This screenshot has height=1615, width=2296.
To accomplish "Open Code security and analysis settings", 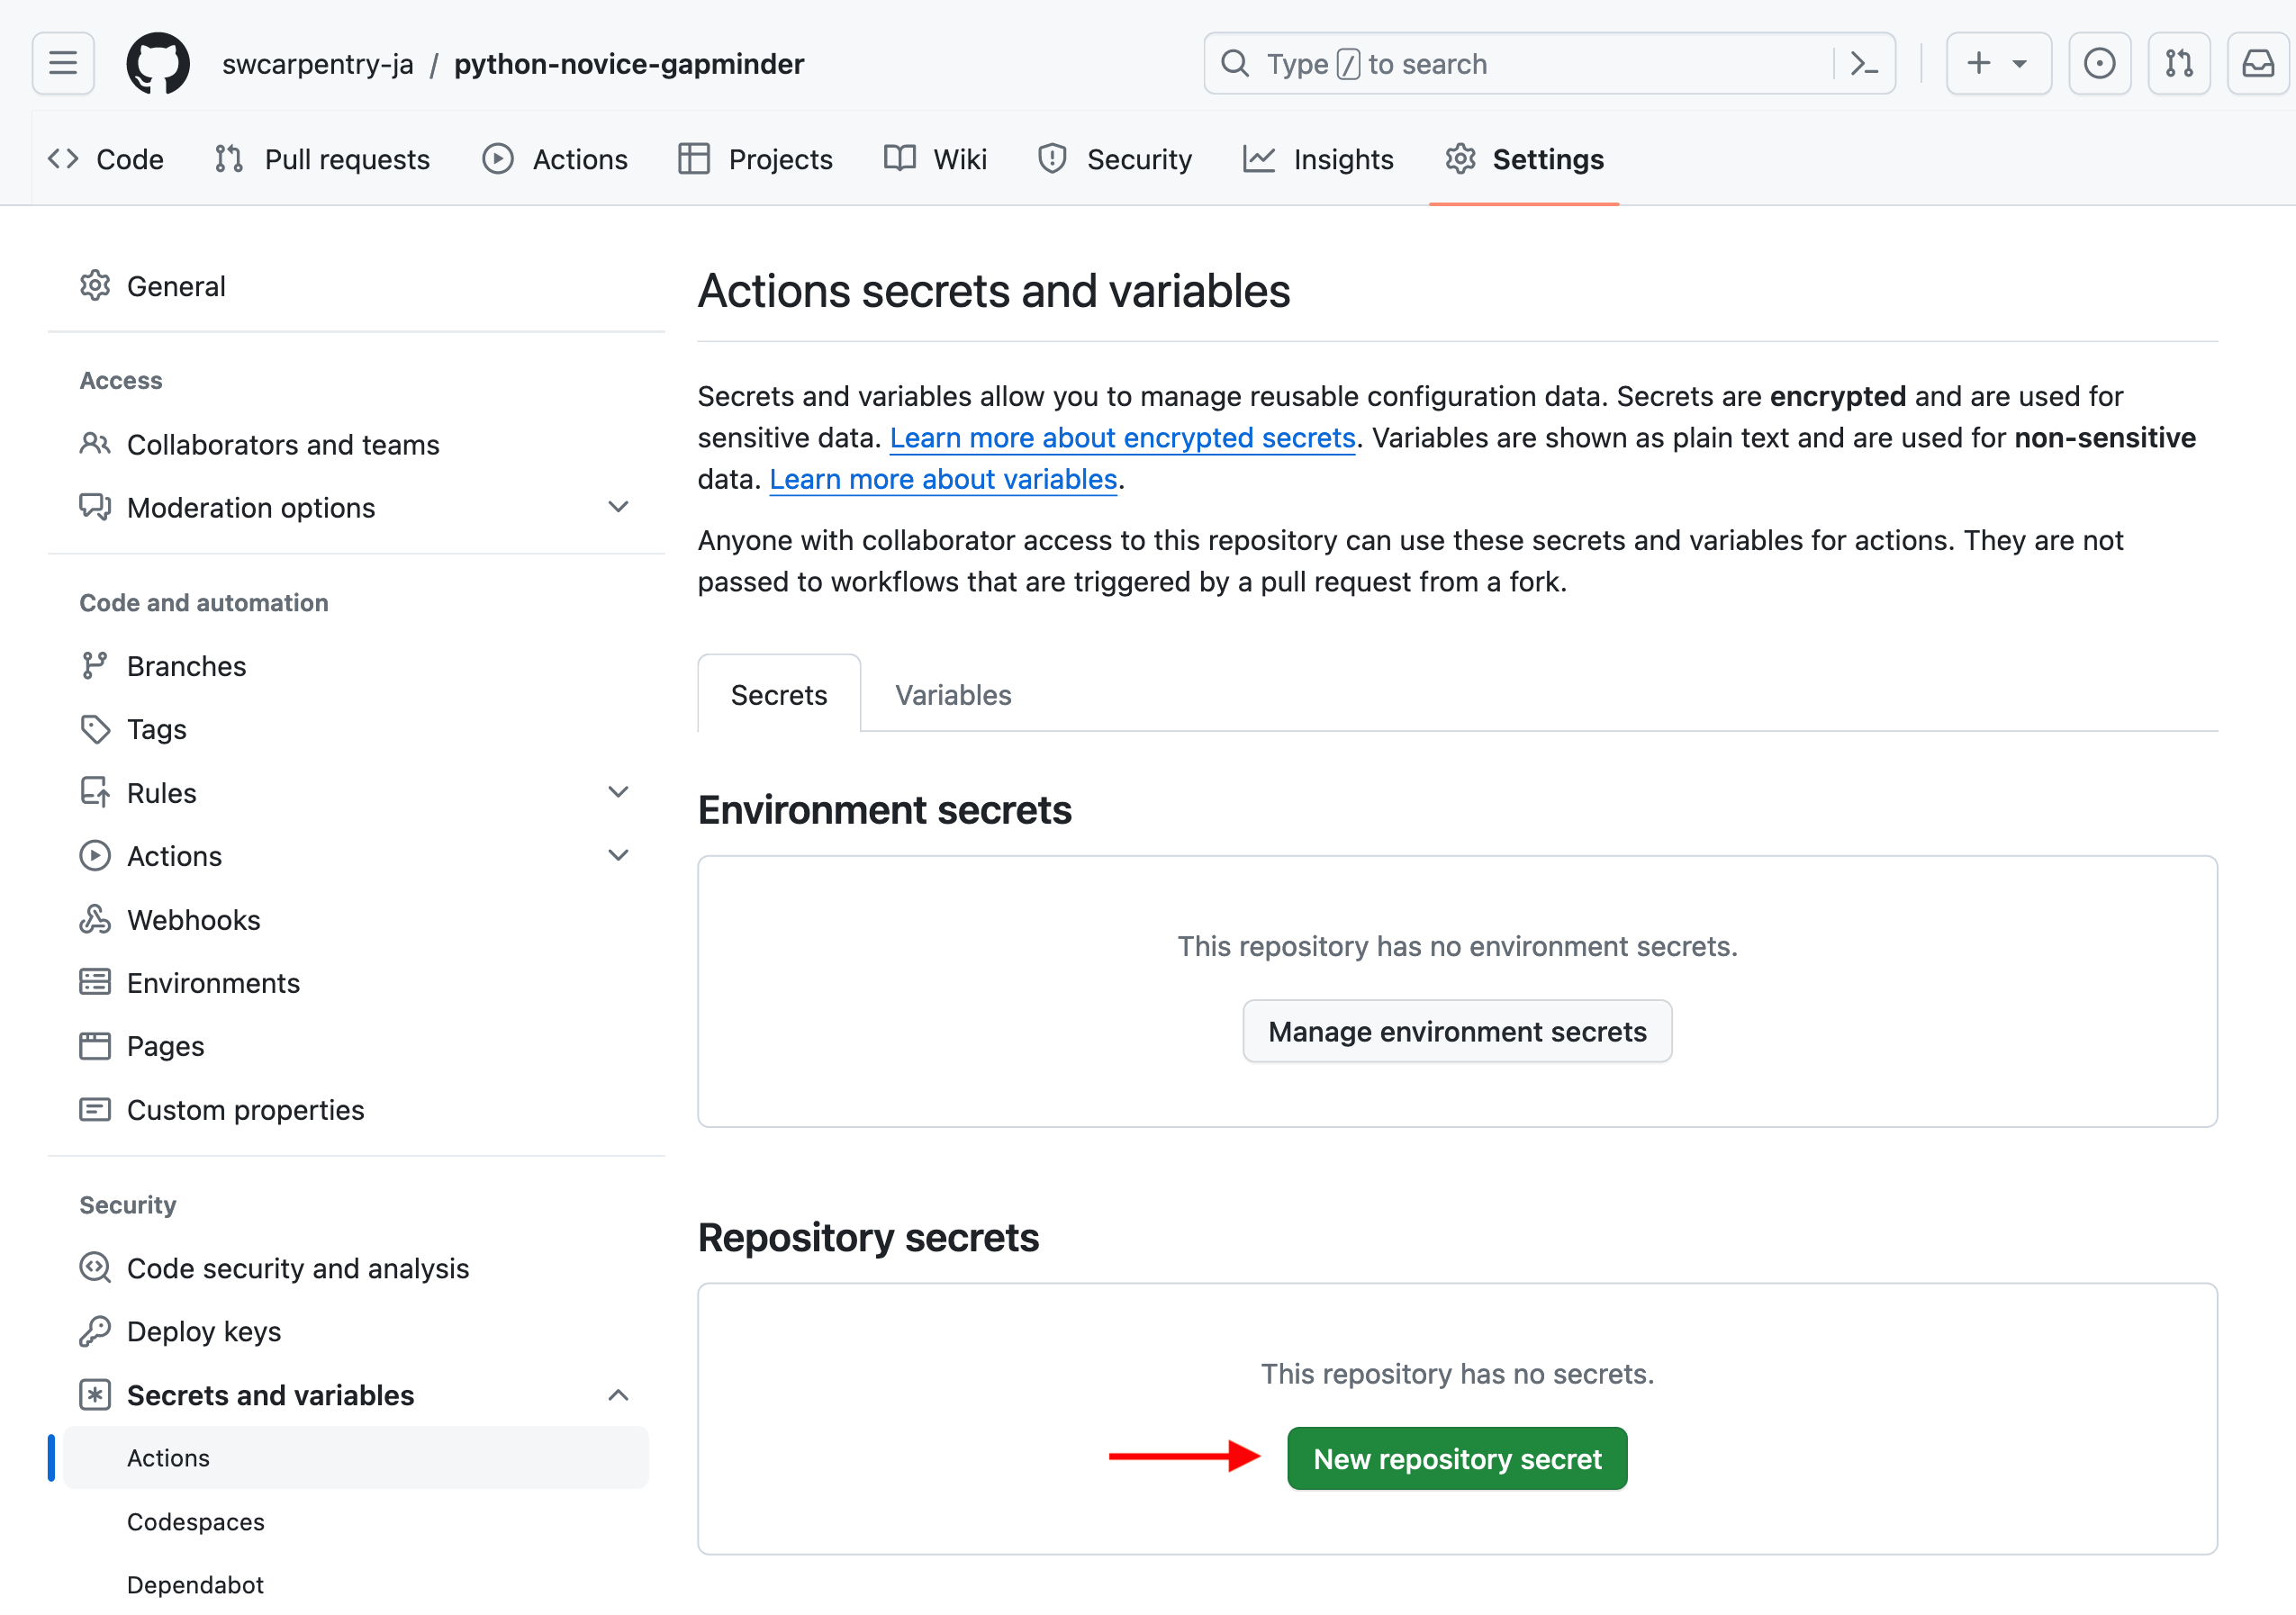I will (x=356, y=1268).
